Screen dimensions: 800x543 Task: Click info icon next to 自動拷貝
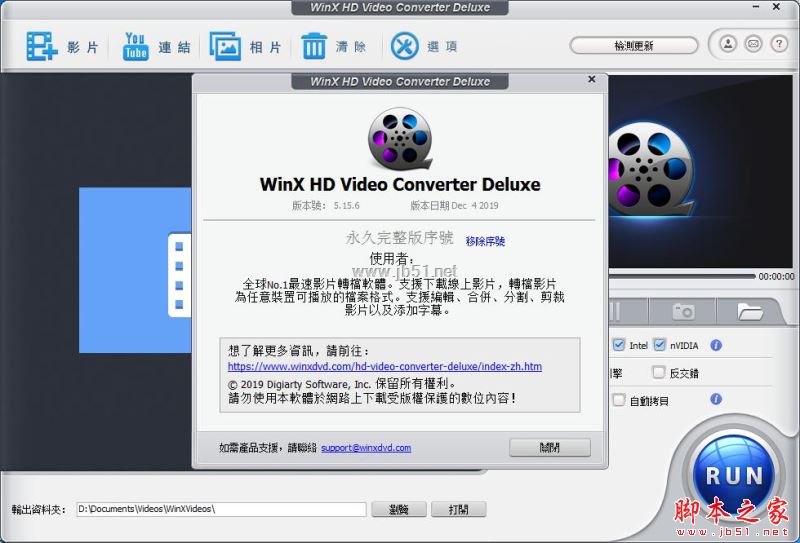[x=716, y=399]
